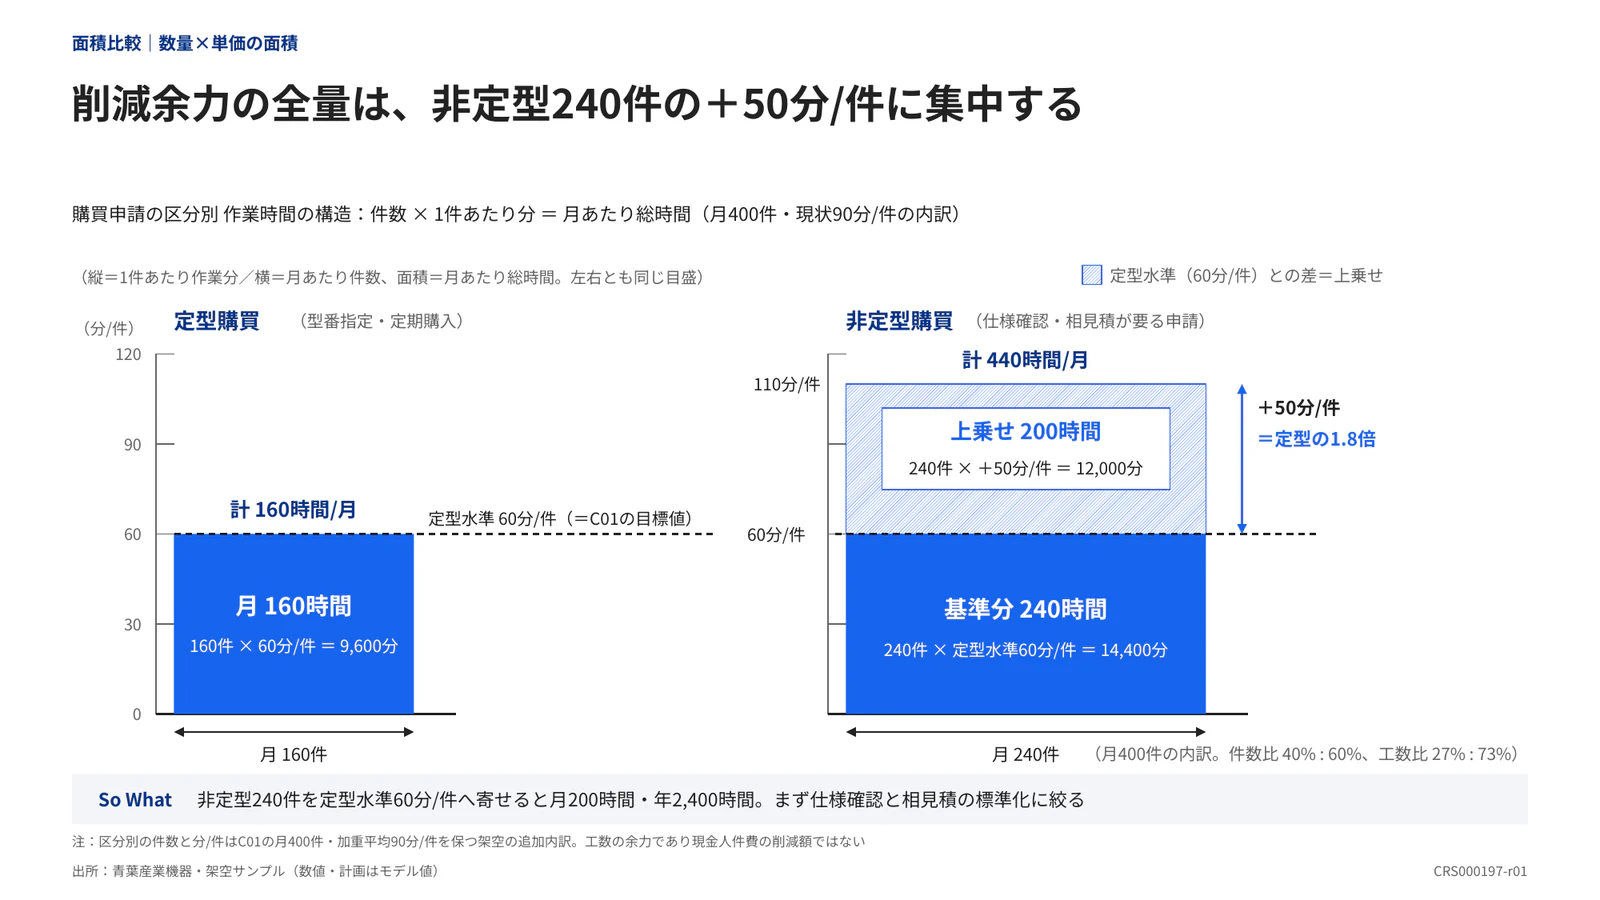Click the axis label 110分/件

(786, 385)
